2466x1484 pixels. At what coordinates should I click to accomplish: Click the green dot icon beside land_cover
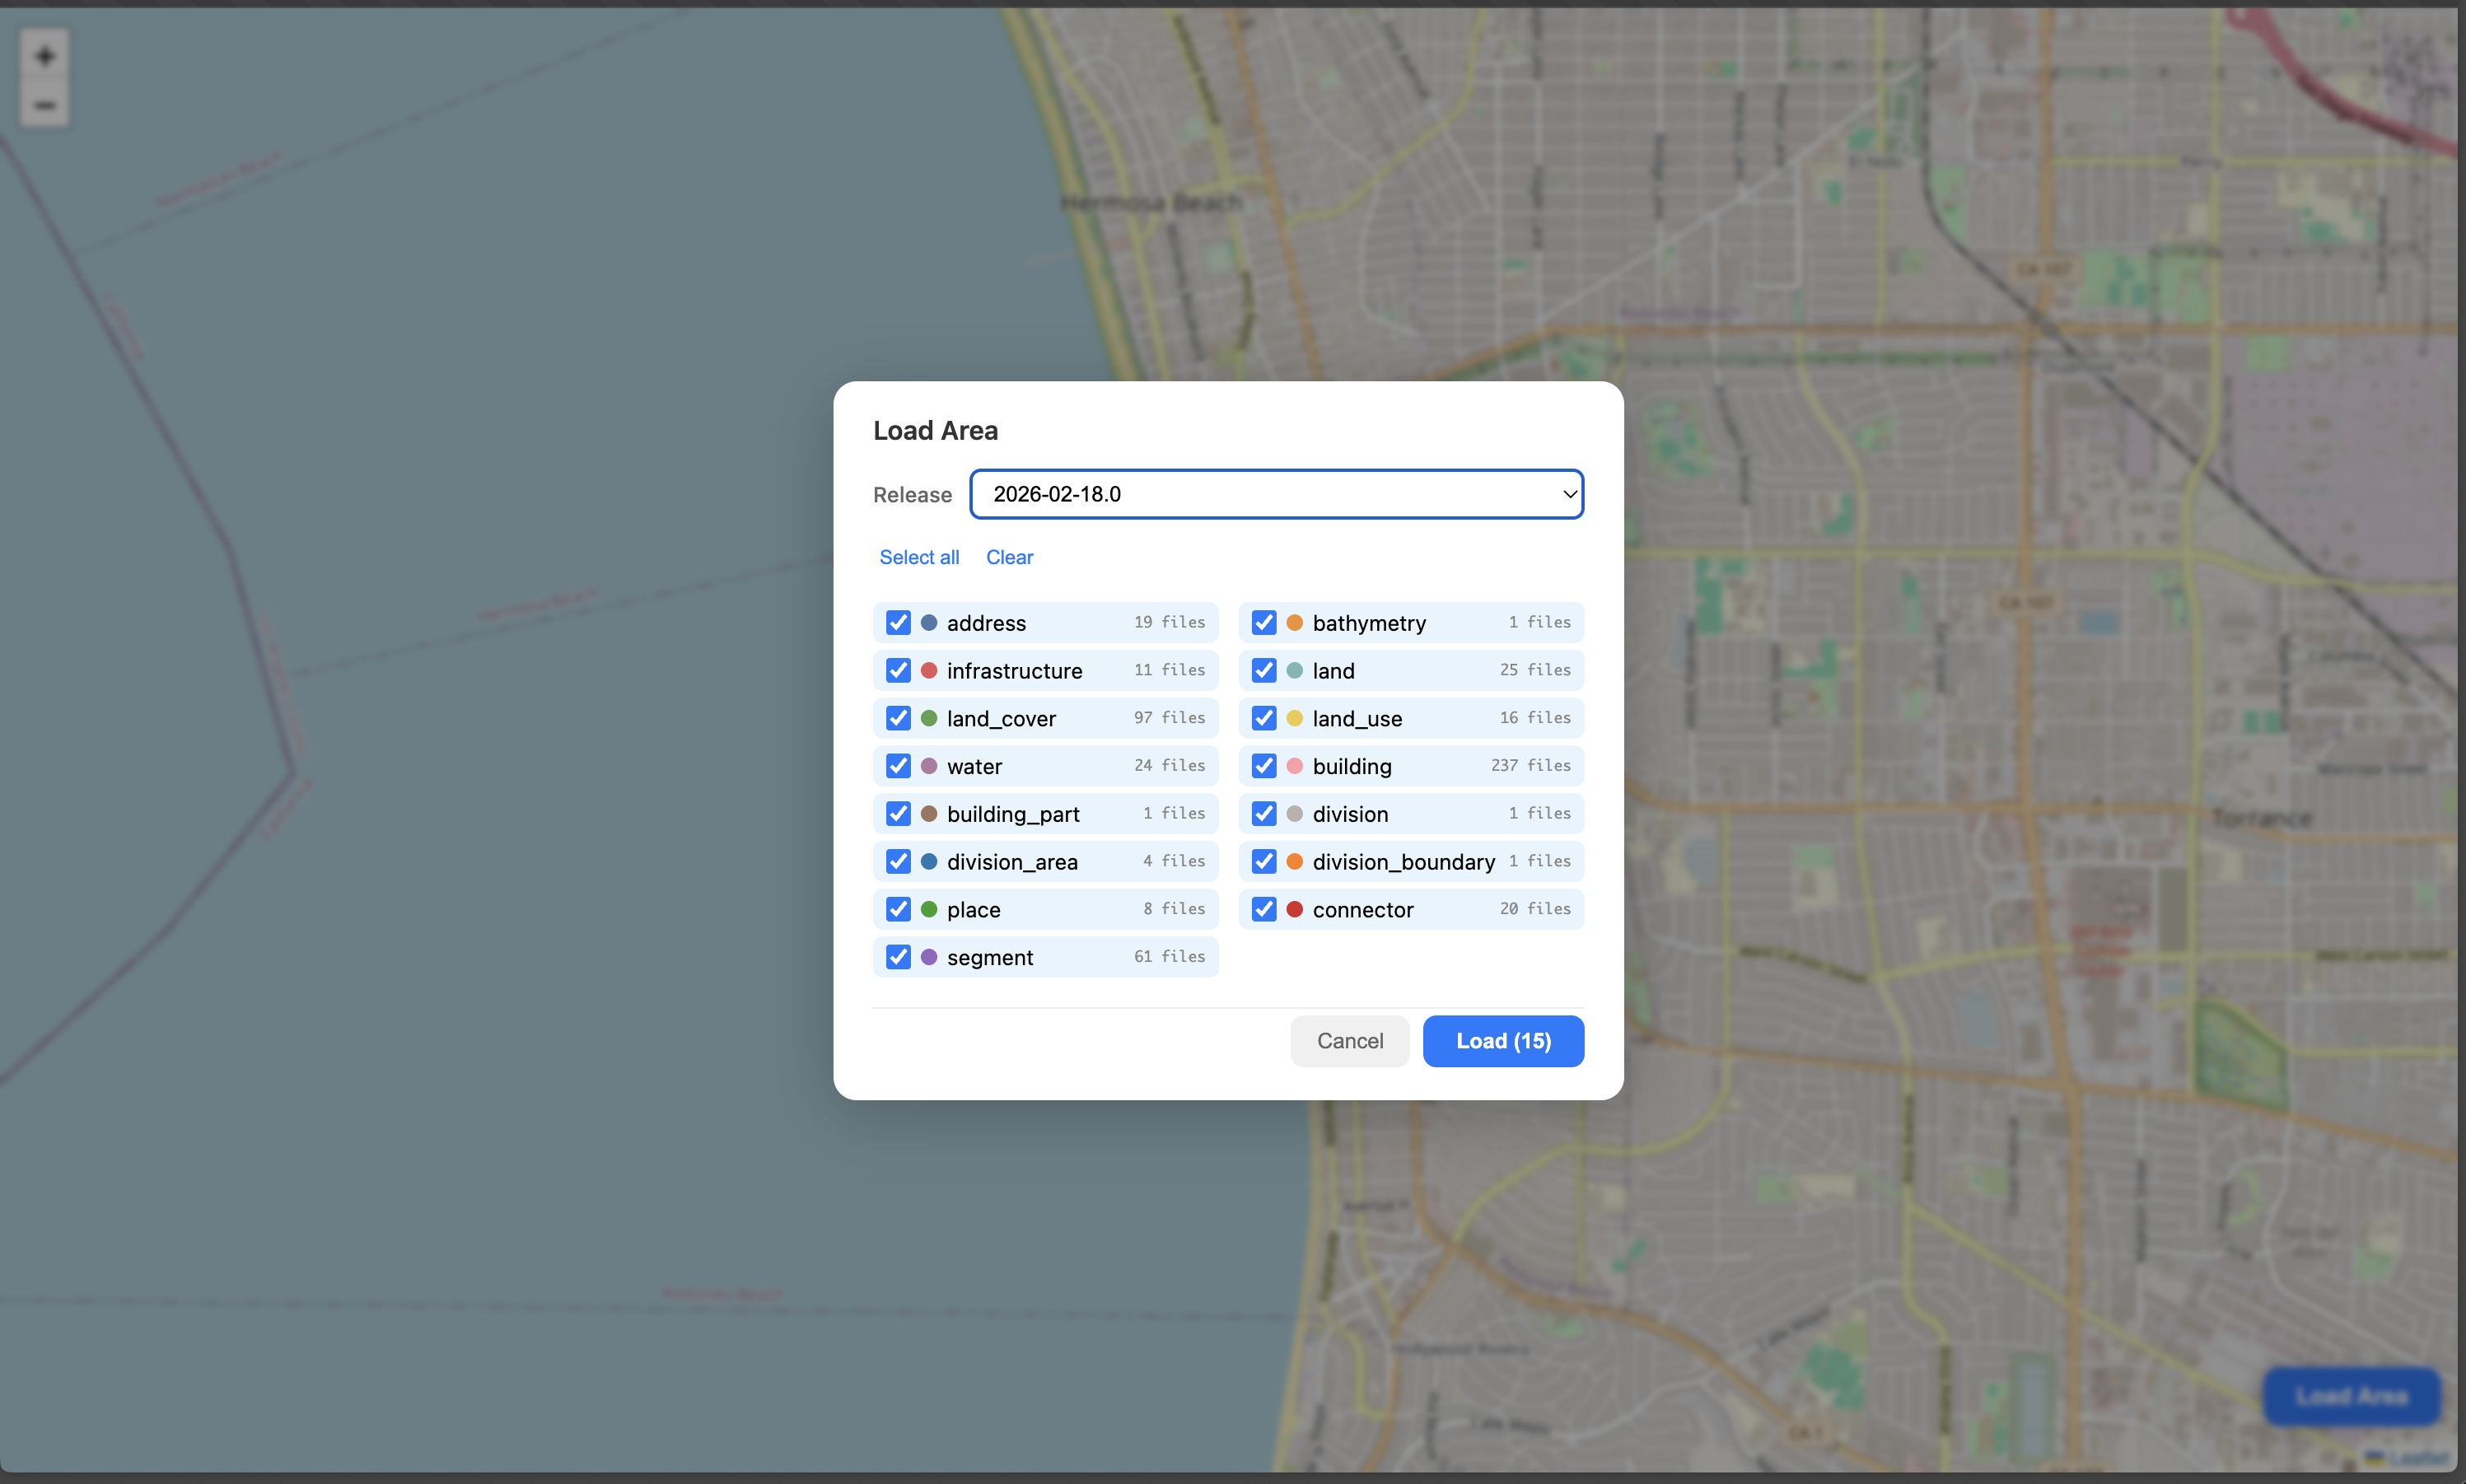[928, 718]
